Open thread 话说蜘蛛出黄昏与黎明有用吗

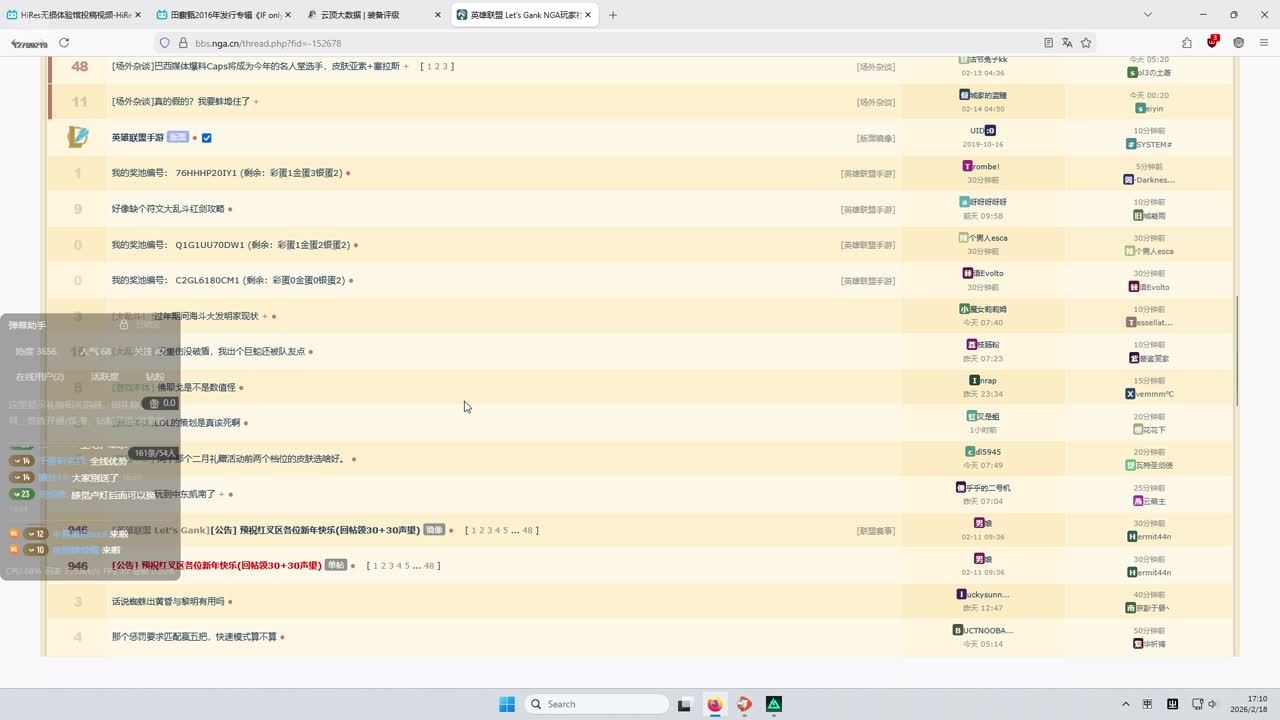click(x=168, y=602)
